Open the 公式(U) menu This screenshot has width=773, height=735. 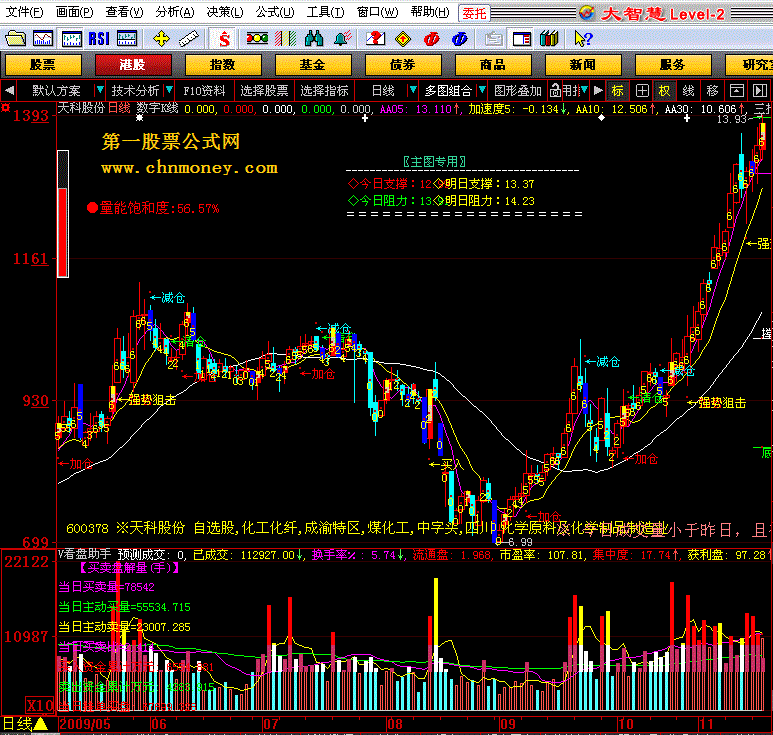click(x=275, y=12)
